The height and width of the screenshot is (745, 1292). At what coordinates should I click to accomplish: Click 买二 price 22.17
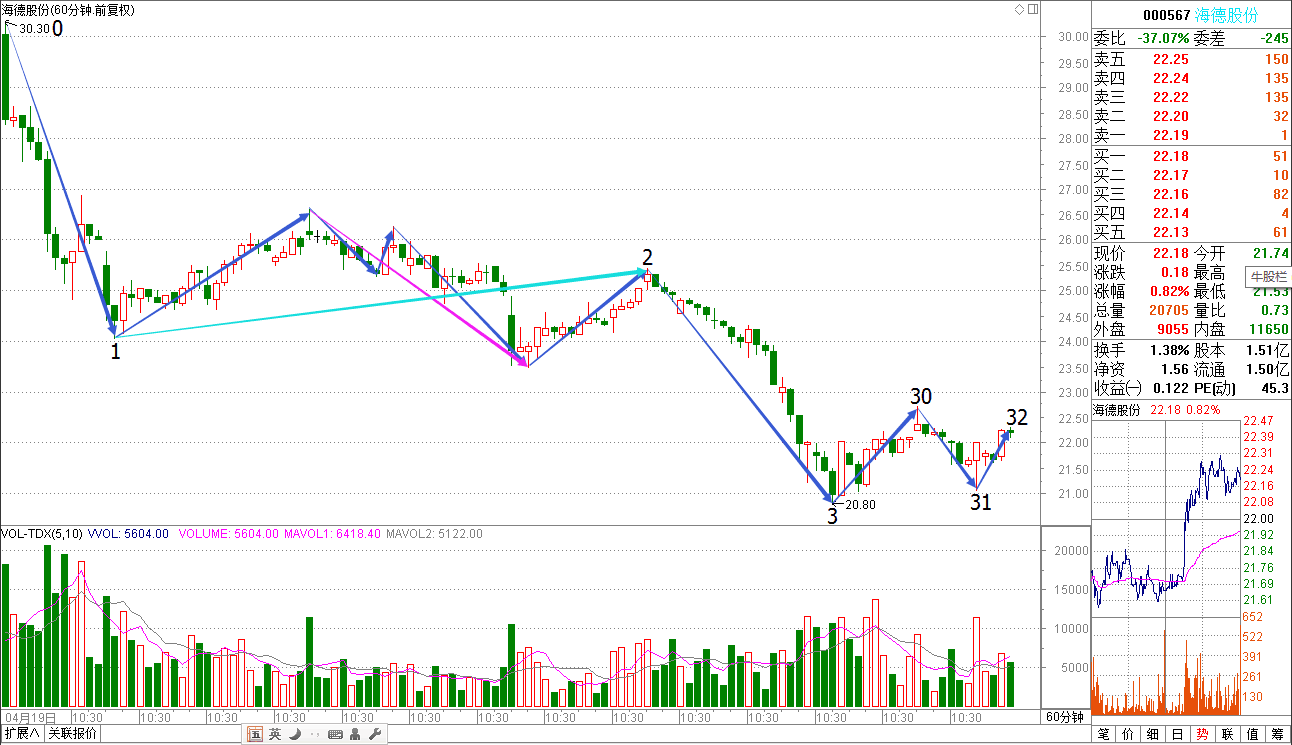1171,175
